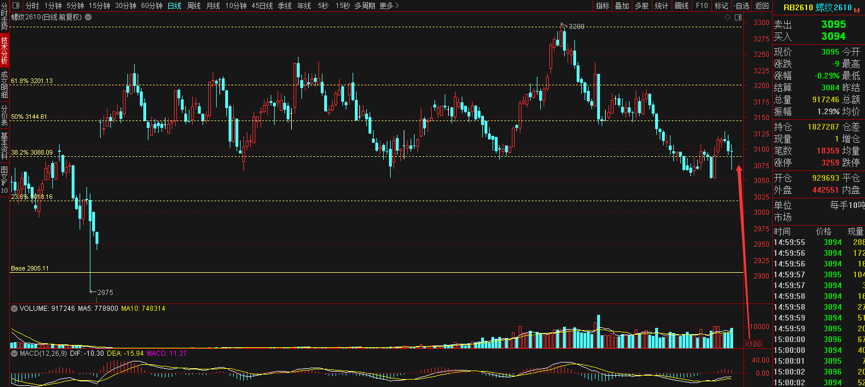Add to watchlist via 自选 button
Image resolution: width=865 pixels, height=387 pixels.
(x=741, y=6)
